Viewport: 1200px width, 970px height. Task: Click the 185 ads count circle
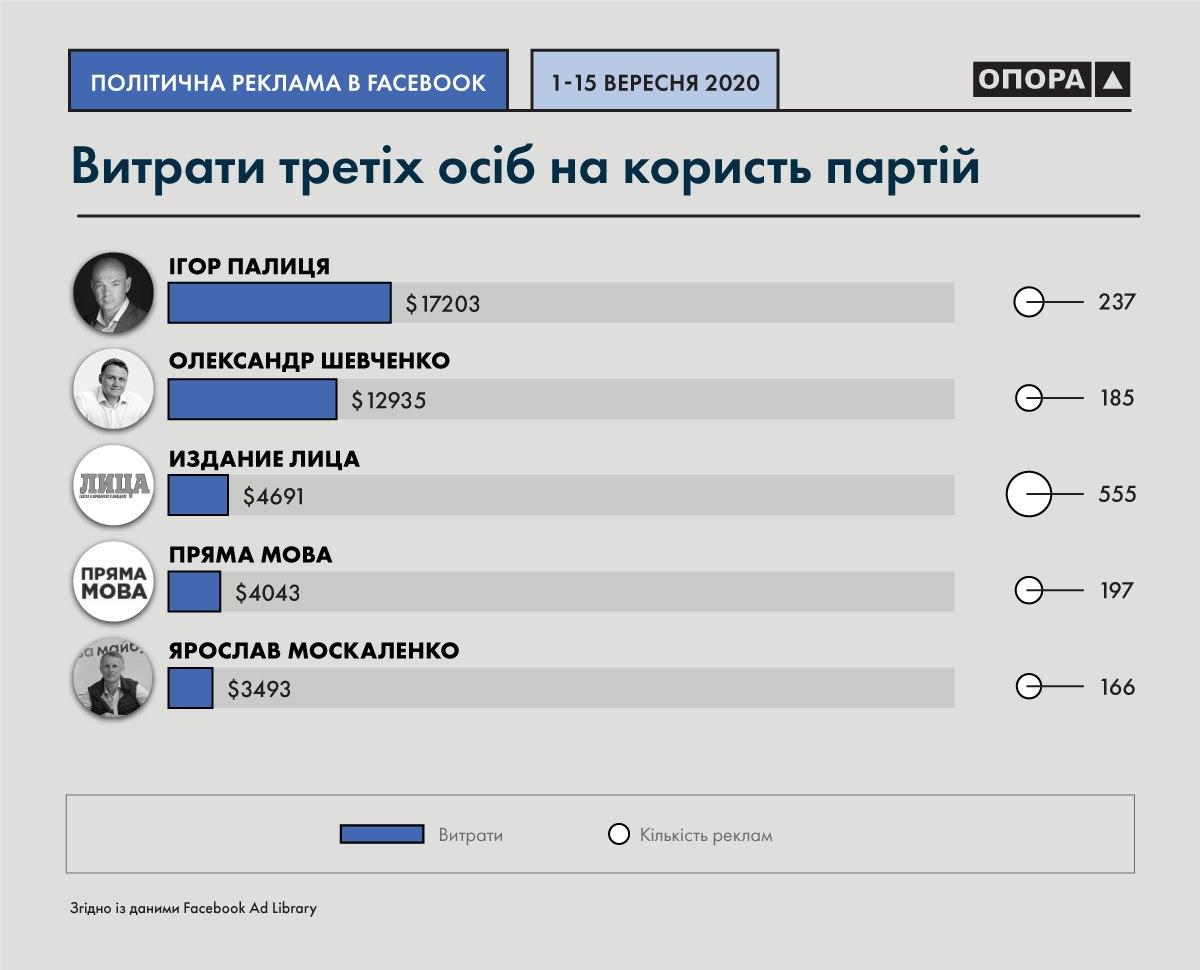1028,398
